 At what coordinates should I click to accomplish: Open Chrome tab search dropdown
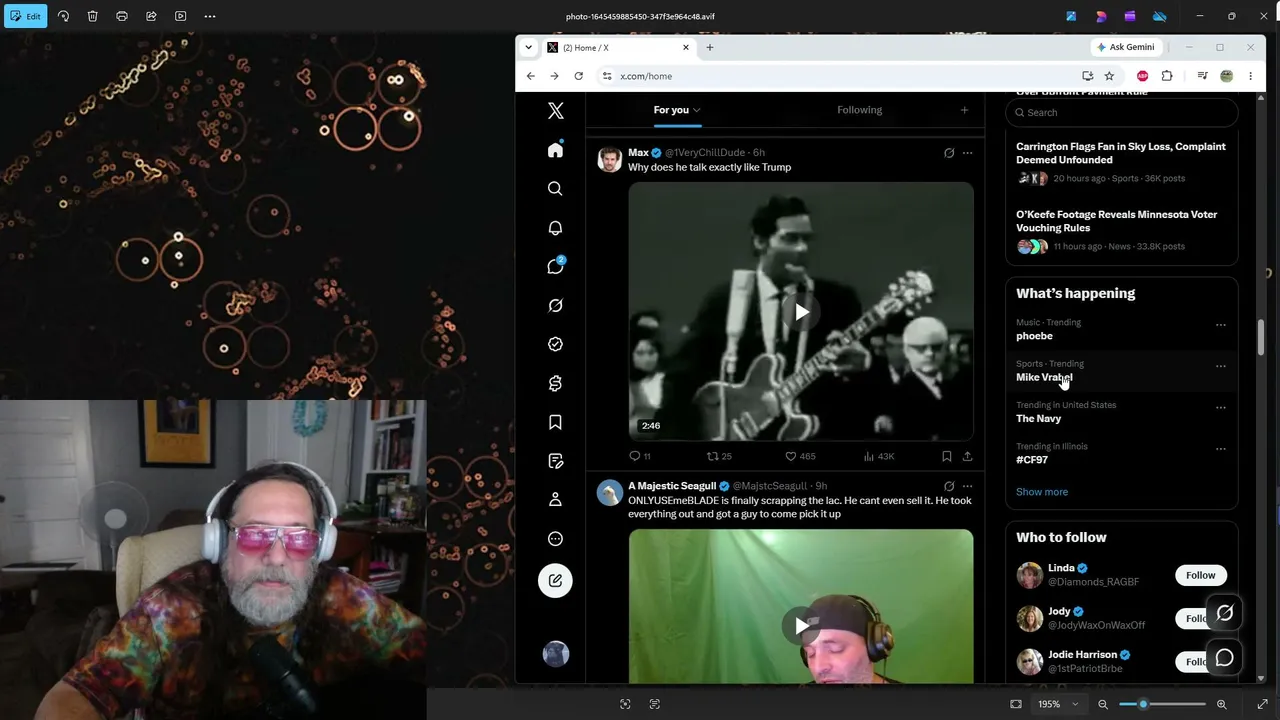tap(529, 47)
